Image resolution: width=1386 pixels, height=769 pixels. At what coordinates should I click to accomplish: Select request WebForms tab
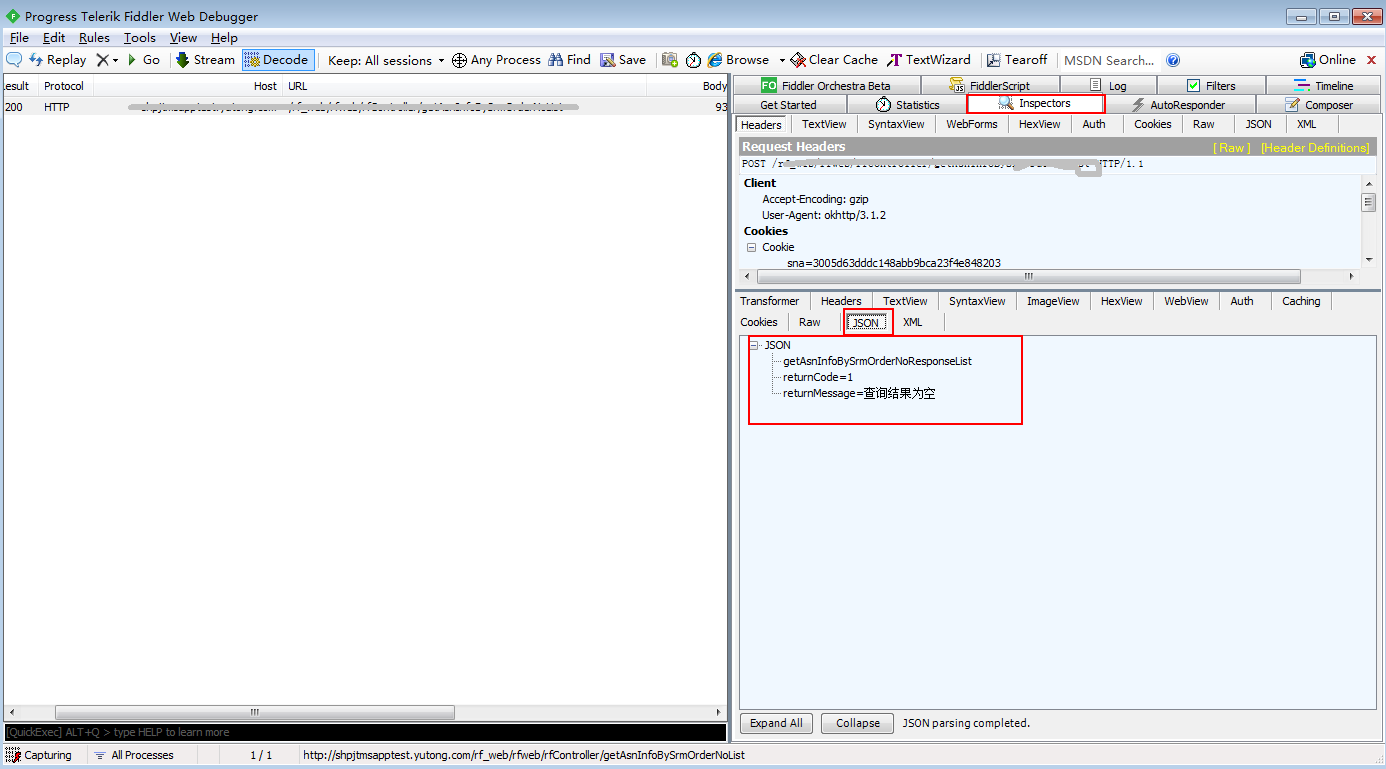click(x=972, y=124)
